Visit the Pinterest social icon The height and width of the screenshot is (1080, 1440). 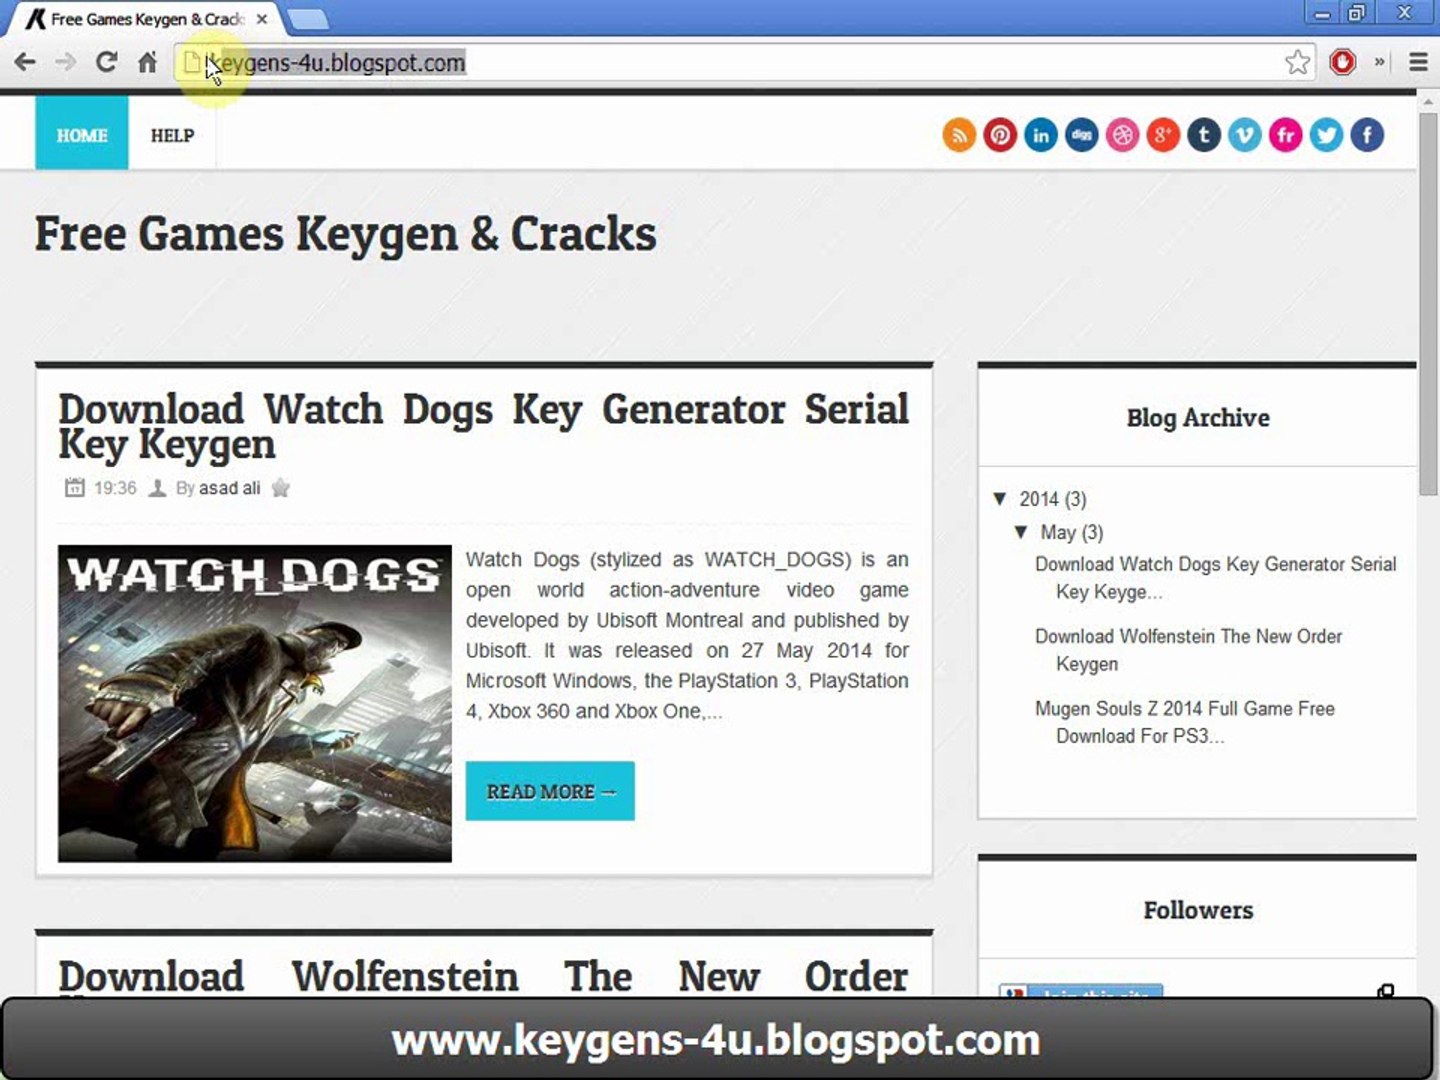pos(1000,135)
